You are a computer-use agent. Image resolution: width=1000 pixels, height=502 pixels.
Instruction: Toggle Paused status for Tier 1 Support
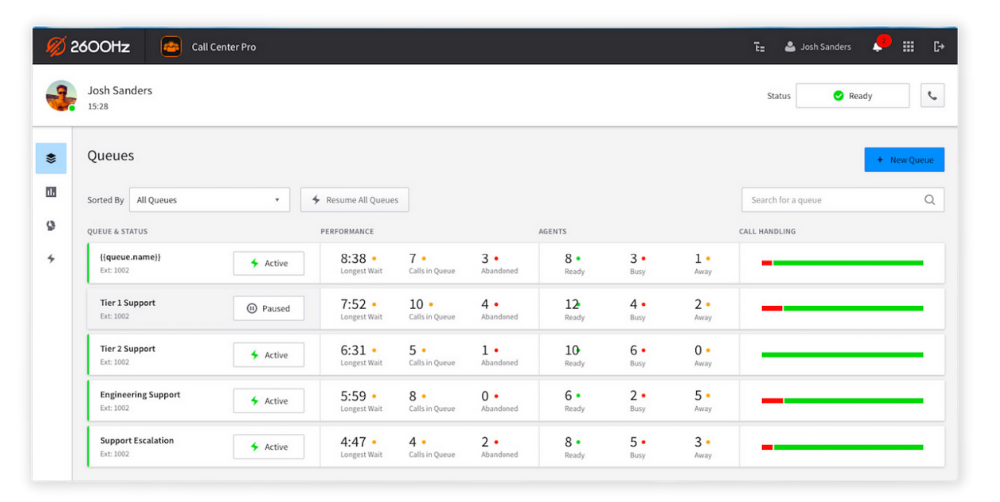268,308
